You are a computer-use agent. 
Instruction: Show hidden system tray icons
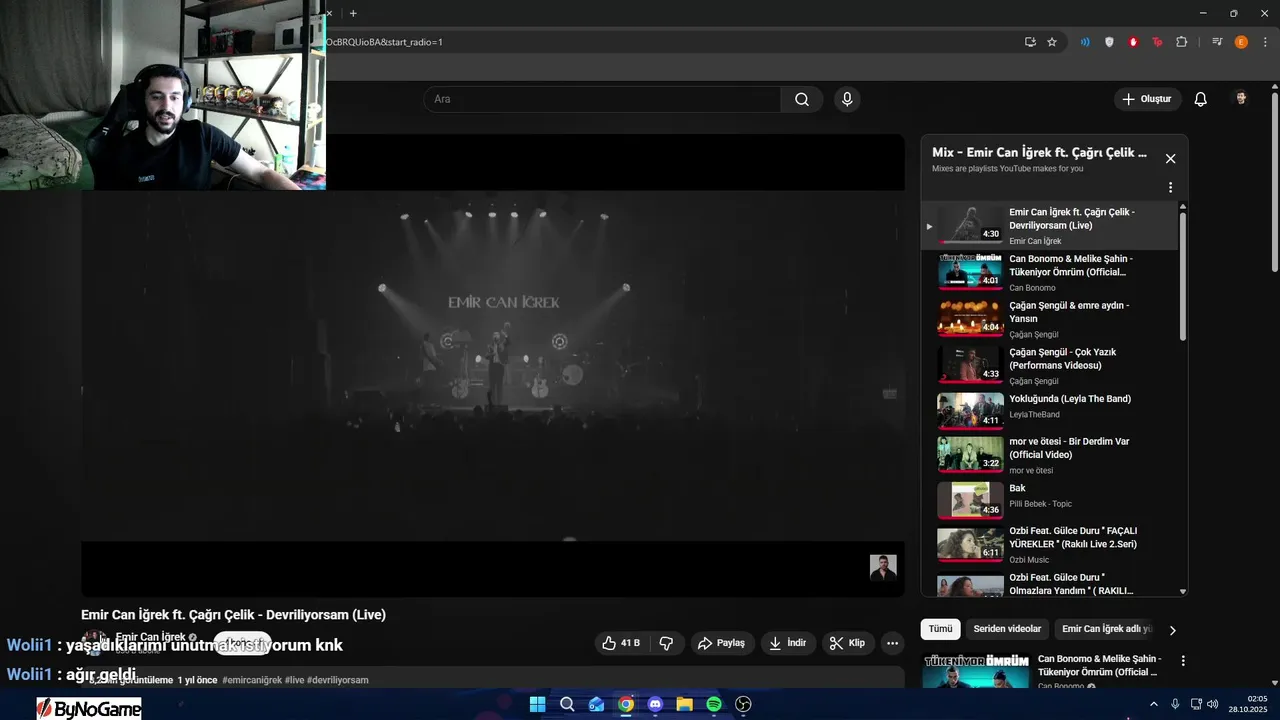(1154, 704)
